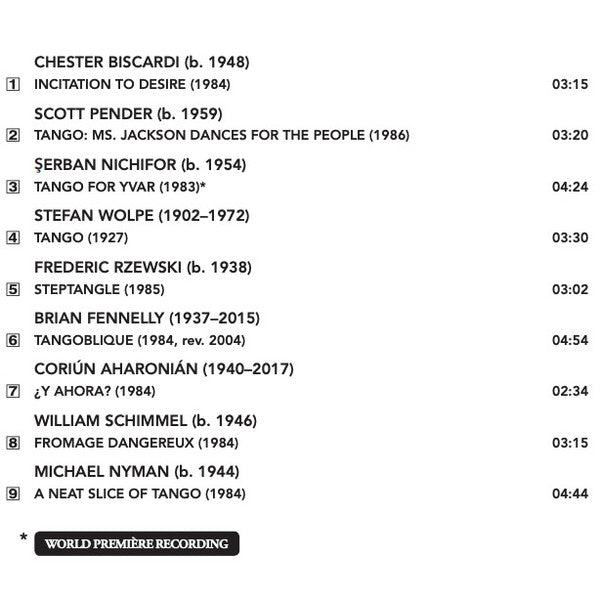Select the boxed track number 7 icon
Screen dimensions: 600x600
pos(13,391)
